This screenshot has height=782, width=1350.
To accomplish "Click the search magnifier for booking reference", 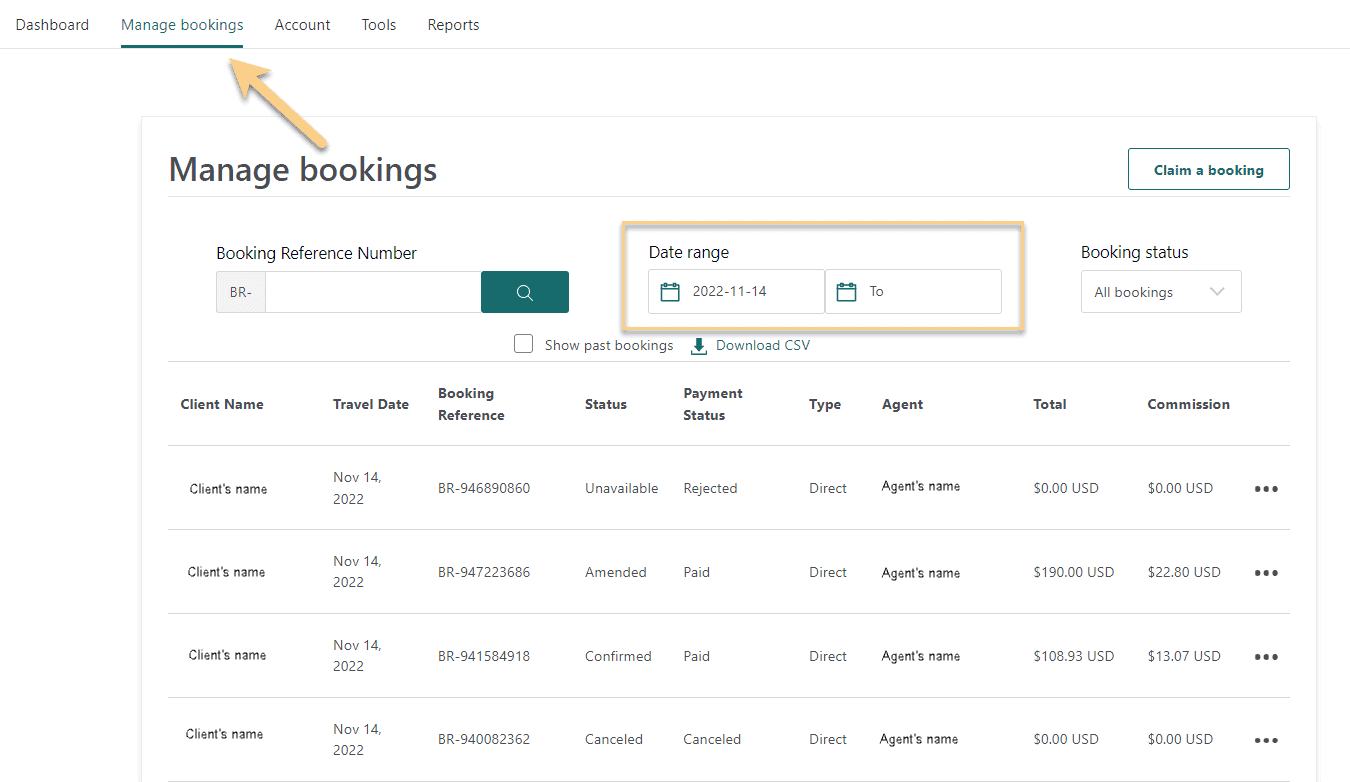I will click(x=524, y=291).
